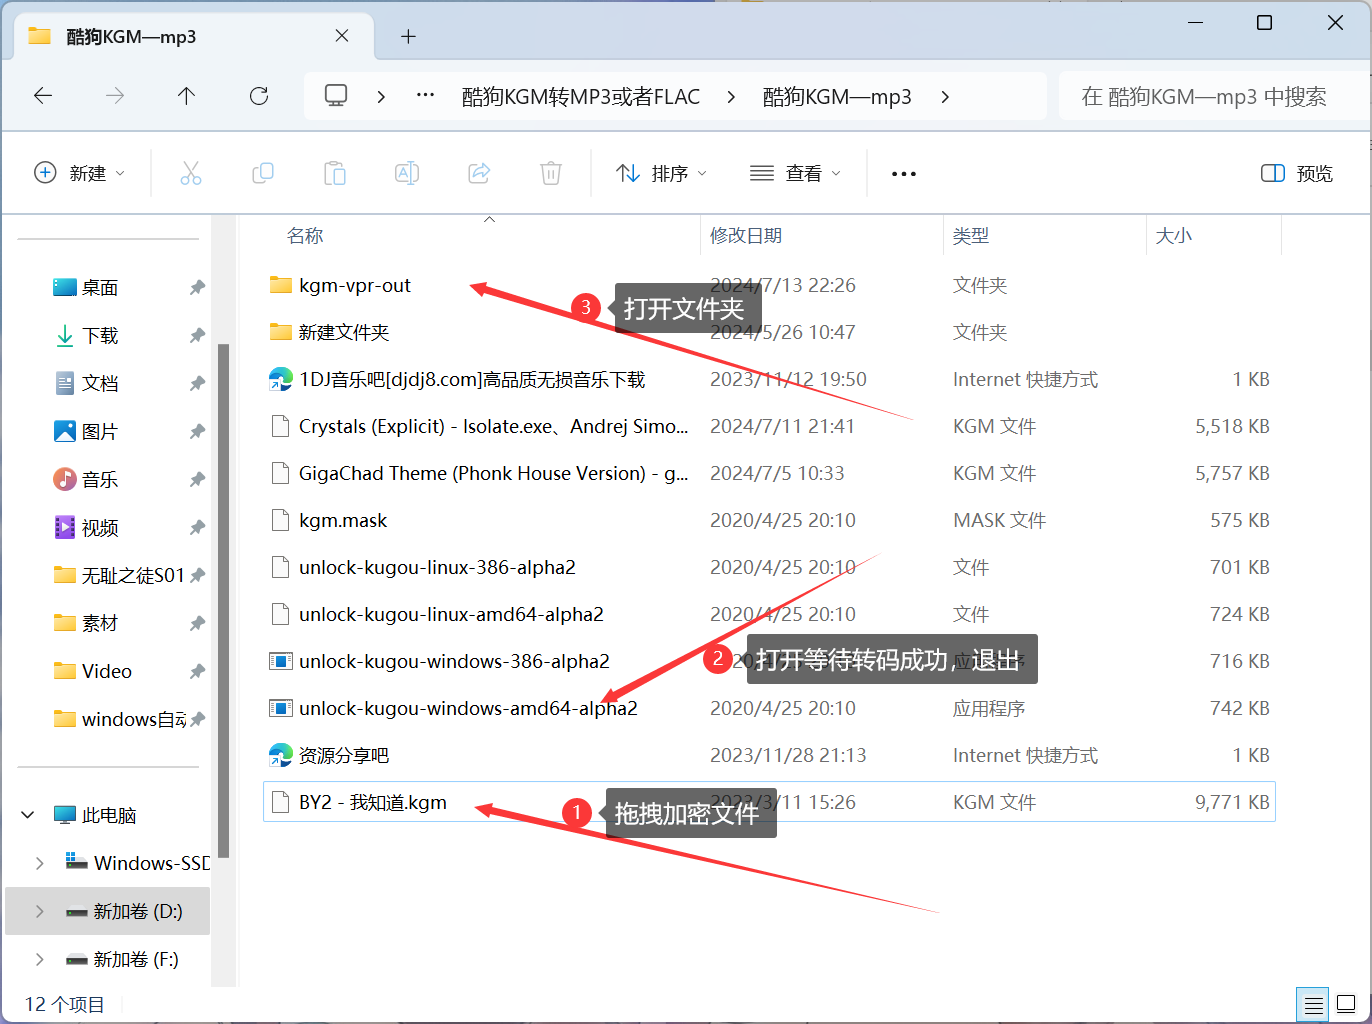Select the kgm.mask file
This screenshot has width=1372, height=1024.
pyautogui.click(x=343, y=520)
